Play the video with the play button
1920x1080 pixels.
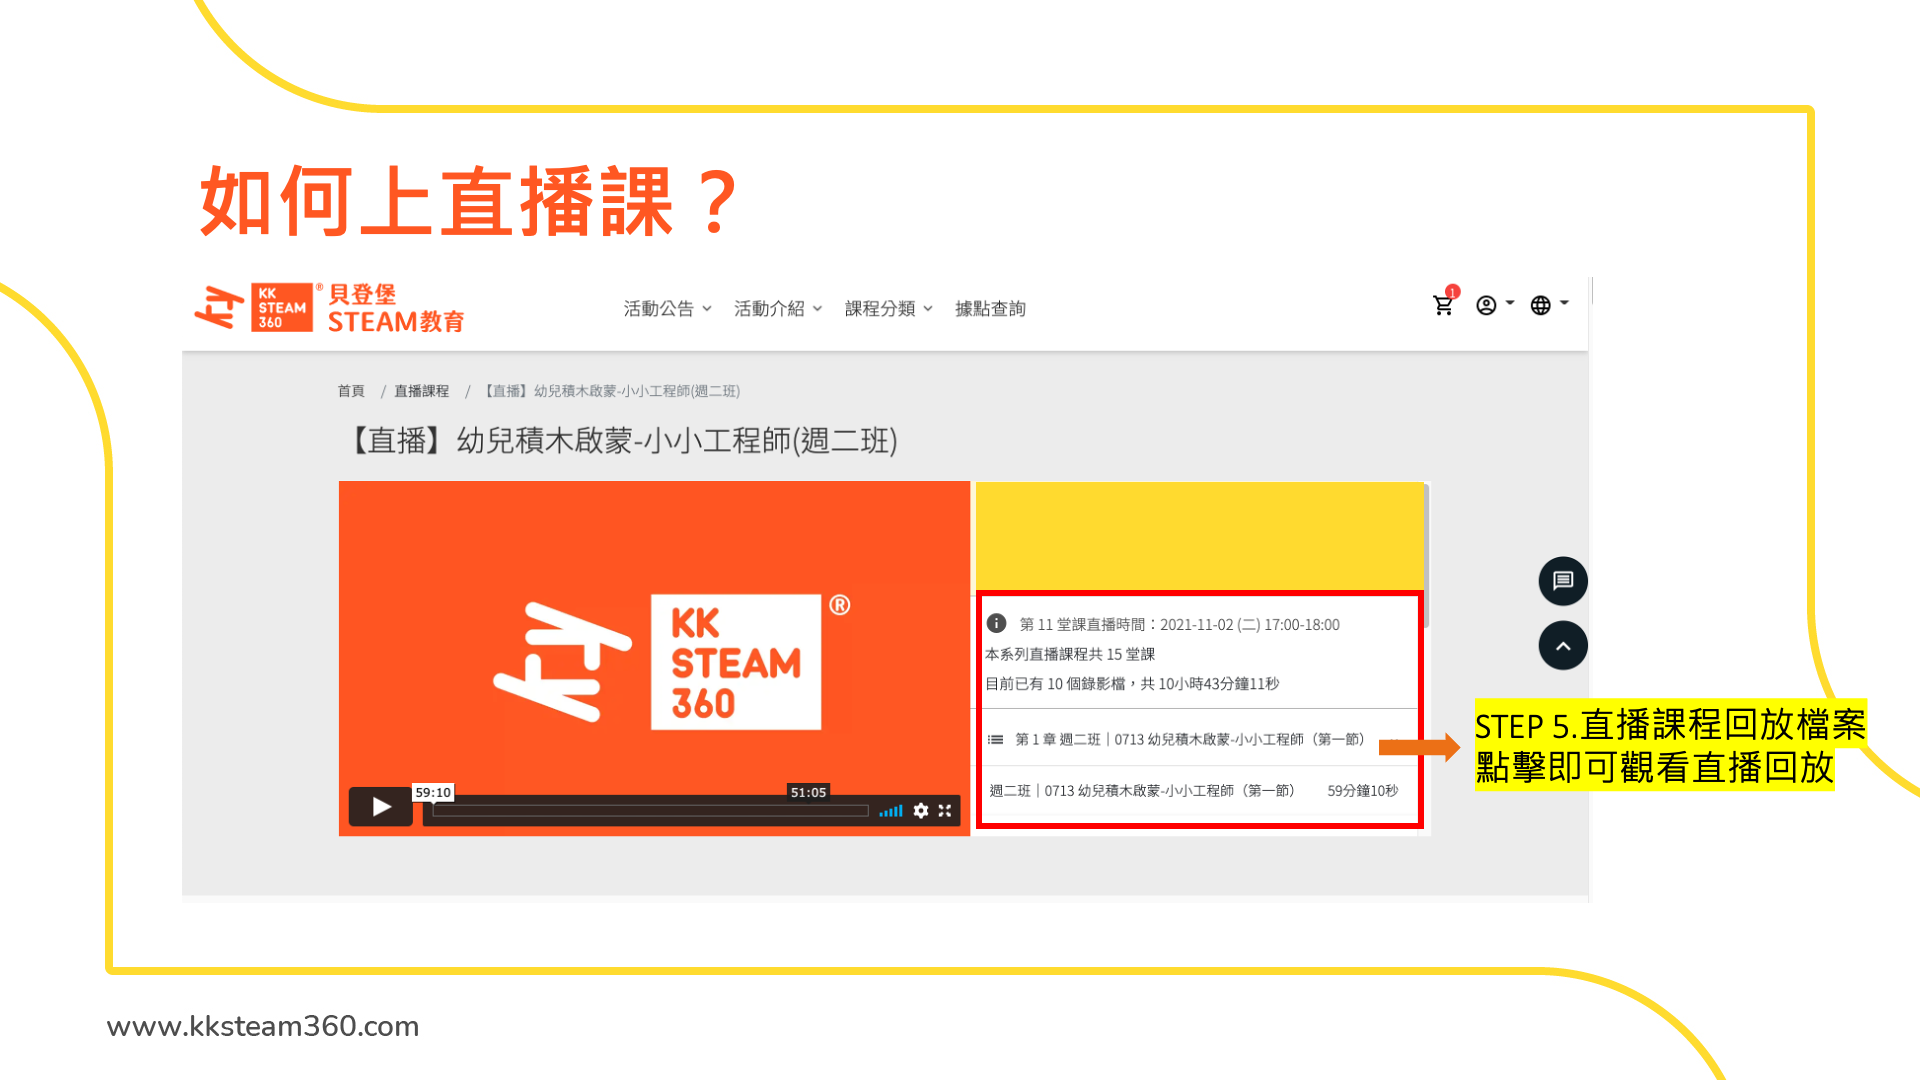click(381, 807)
